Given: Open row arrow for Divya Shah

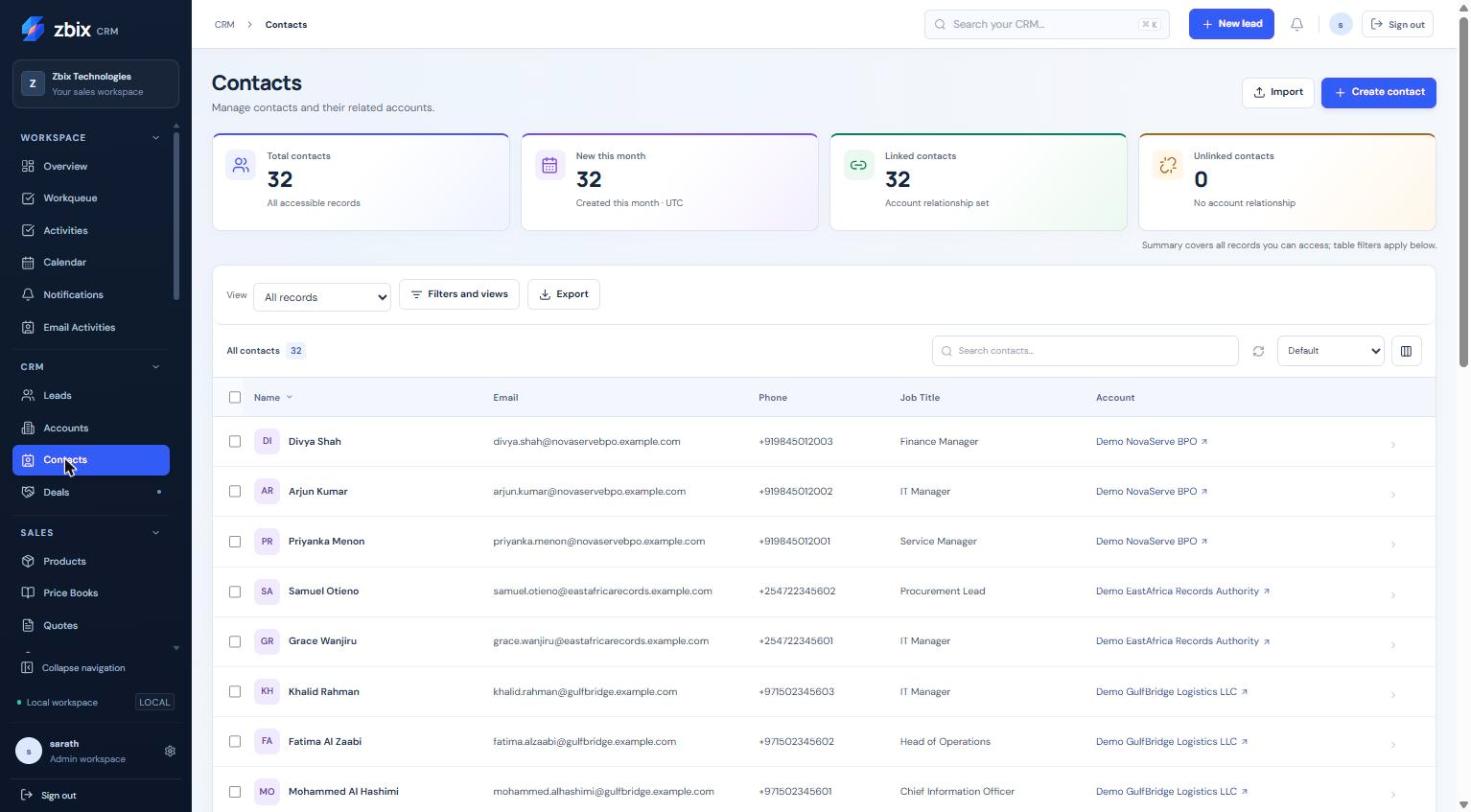Looking at the screenshot, I should click(x=1393, y=443).
